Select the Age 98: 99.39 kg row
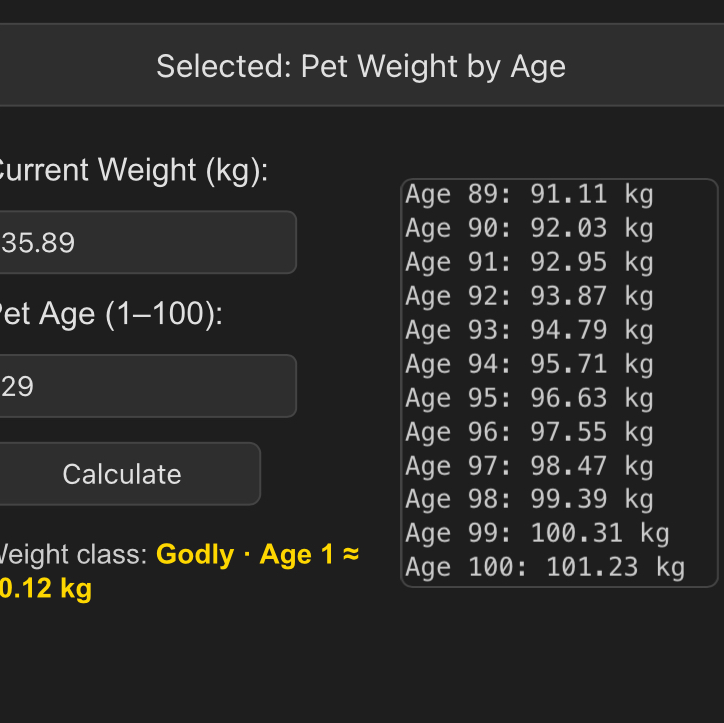This screenshot has height=723, width=724. [529, 500]
